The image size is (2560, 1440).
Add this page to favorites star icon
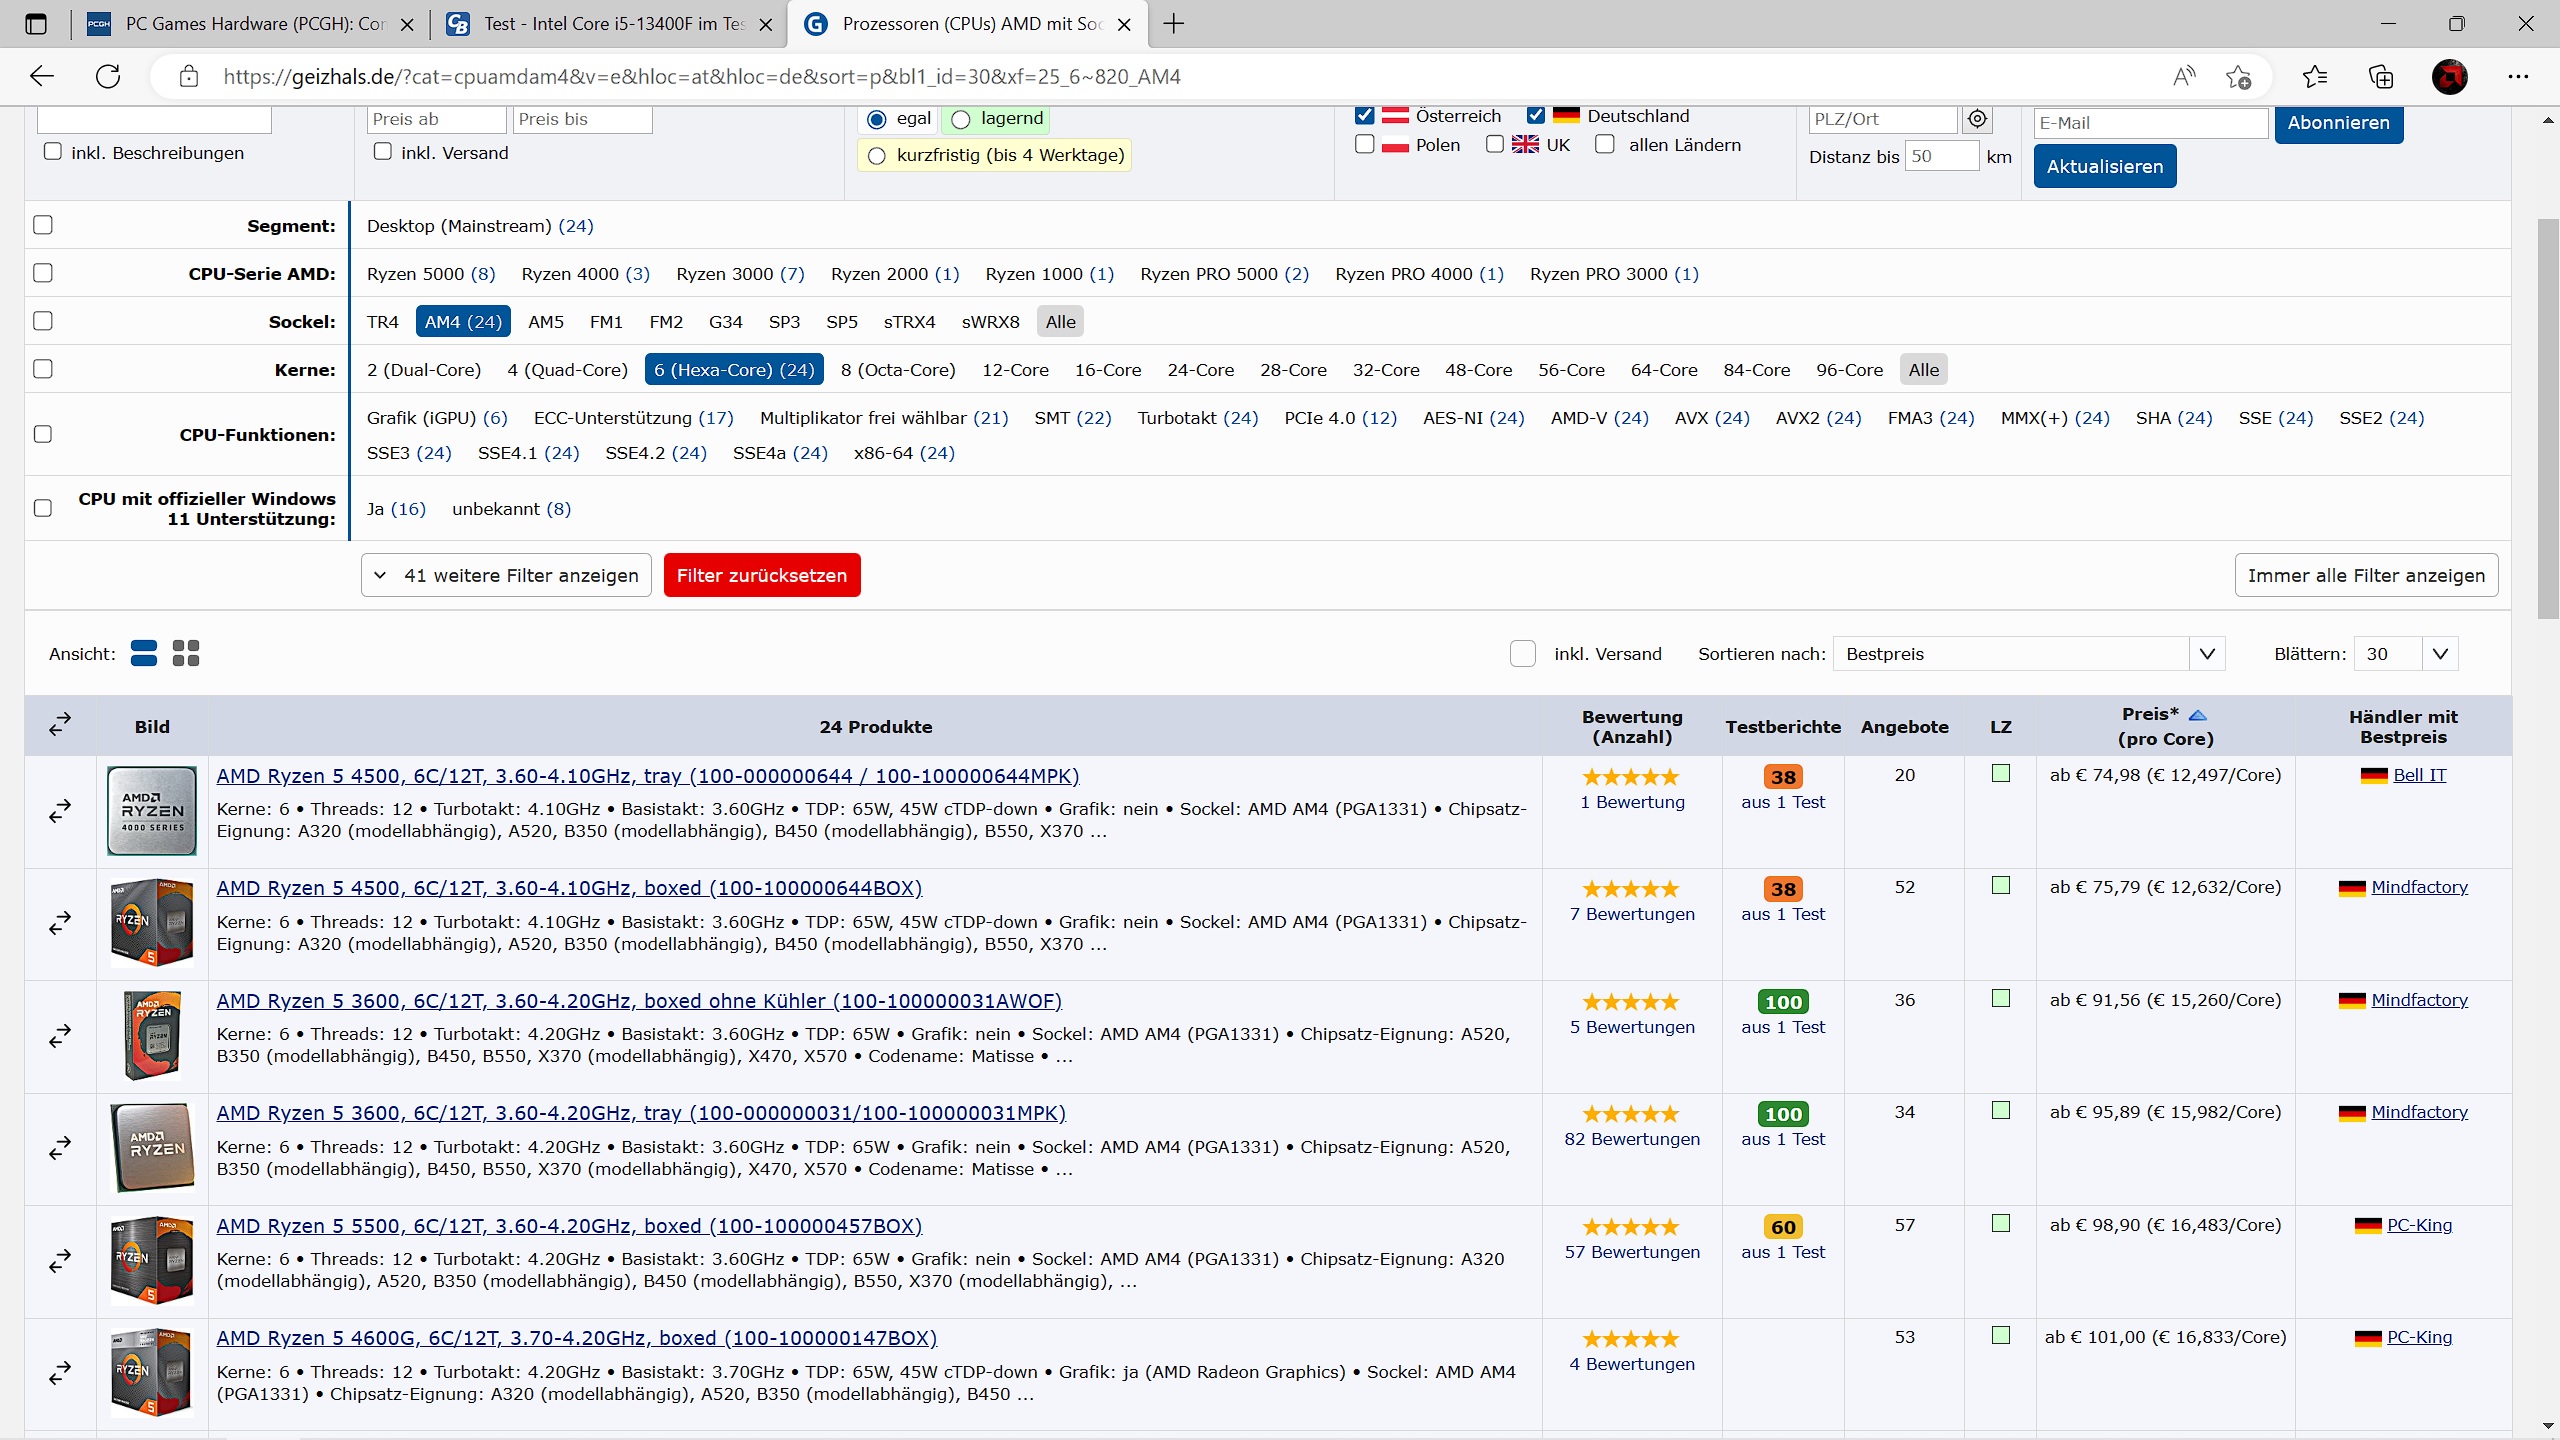pos(2238,77)
